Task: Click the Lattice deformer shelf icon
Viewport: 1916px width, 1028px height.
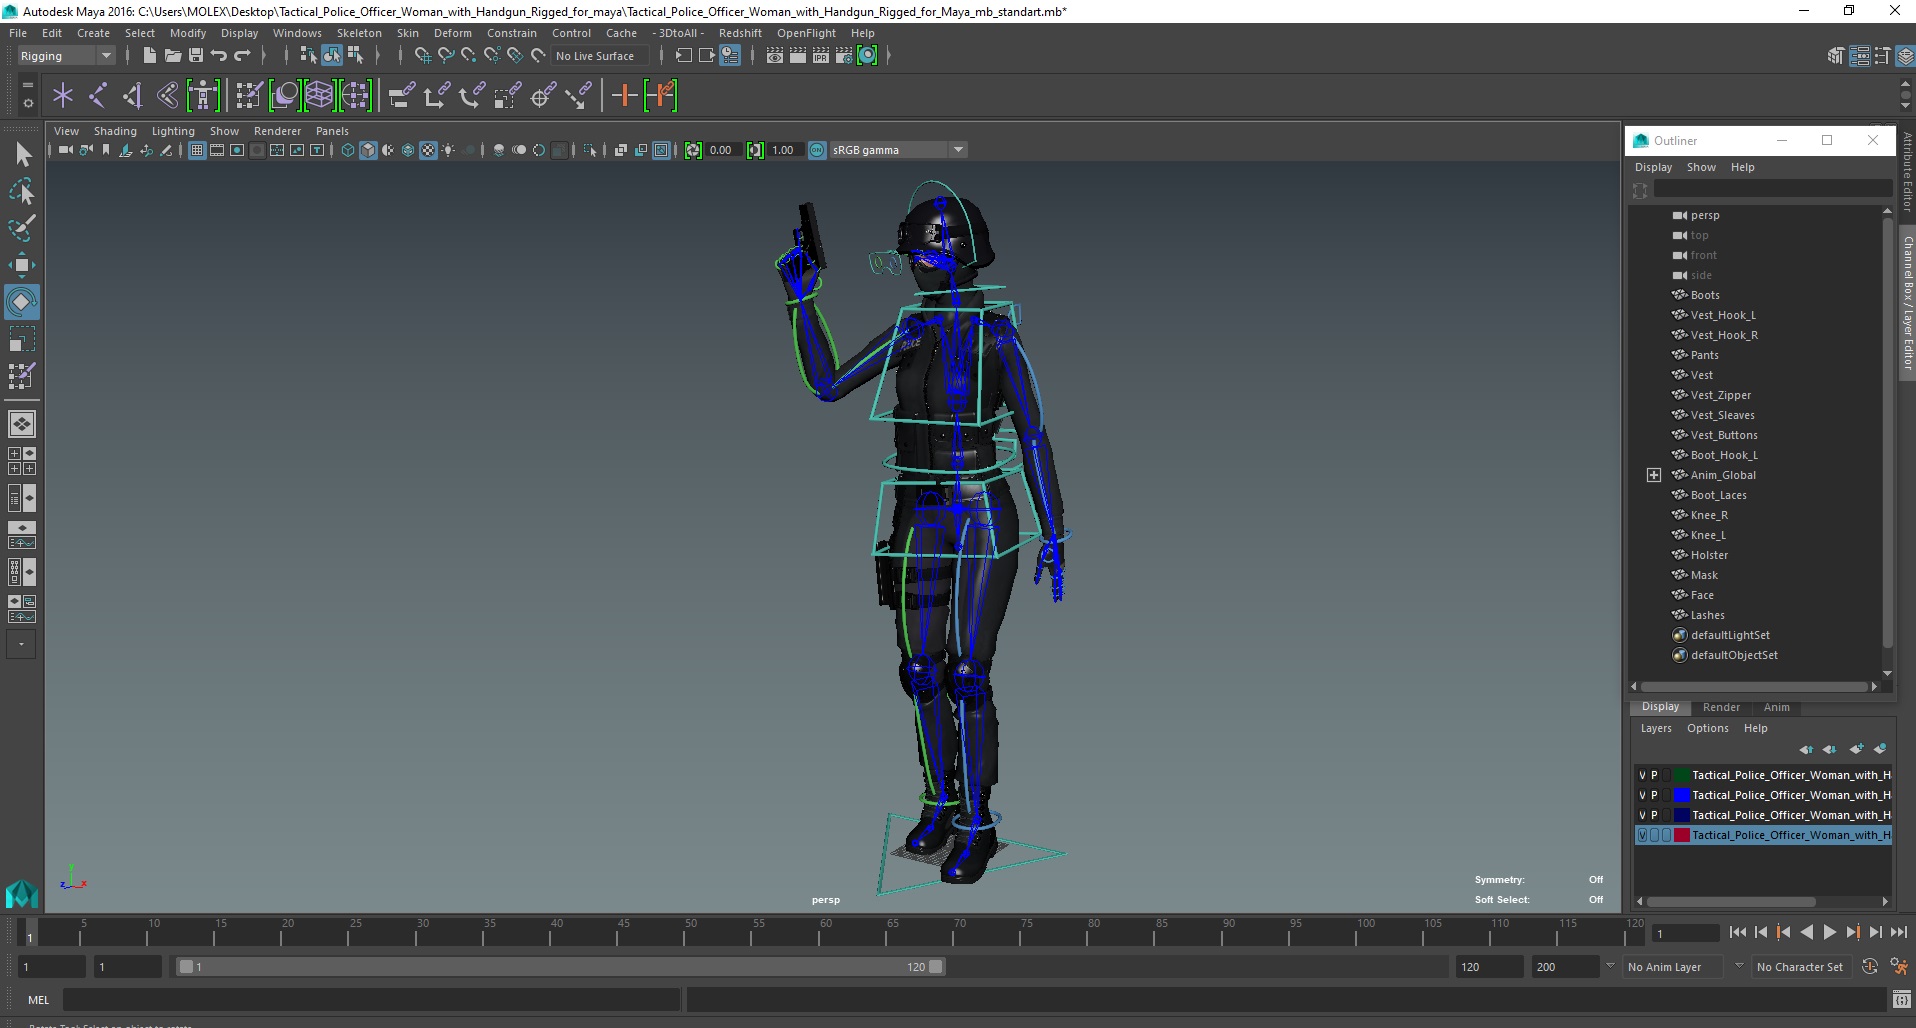Action: pos(320,96)
